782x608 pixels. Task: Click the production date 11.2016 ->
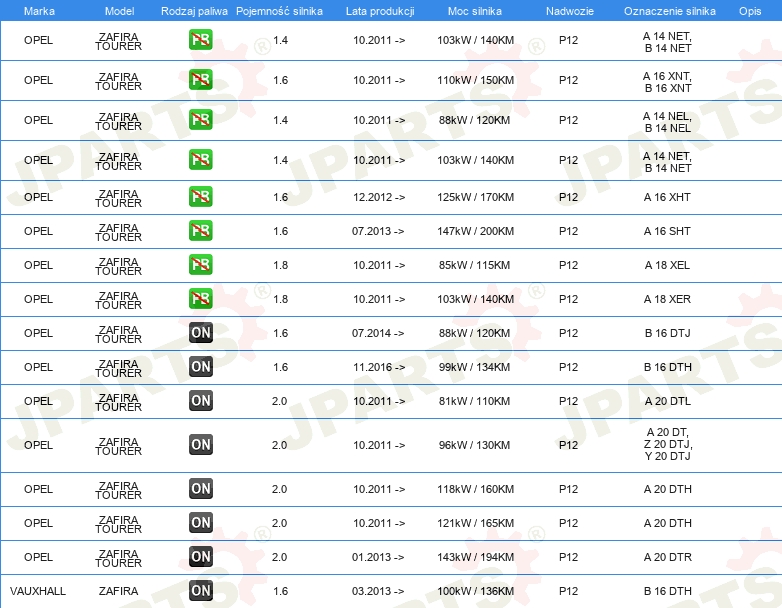coord(379,367)
